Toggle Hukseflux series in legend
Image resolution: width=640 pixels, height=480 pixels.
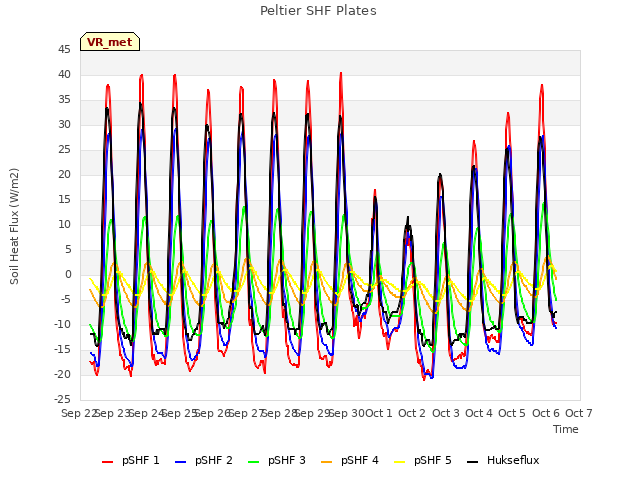[503, 460]
